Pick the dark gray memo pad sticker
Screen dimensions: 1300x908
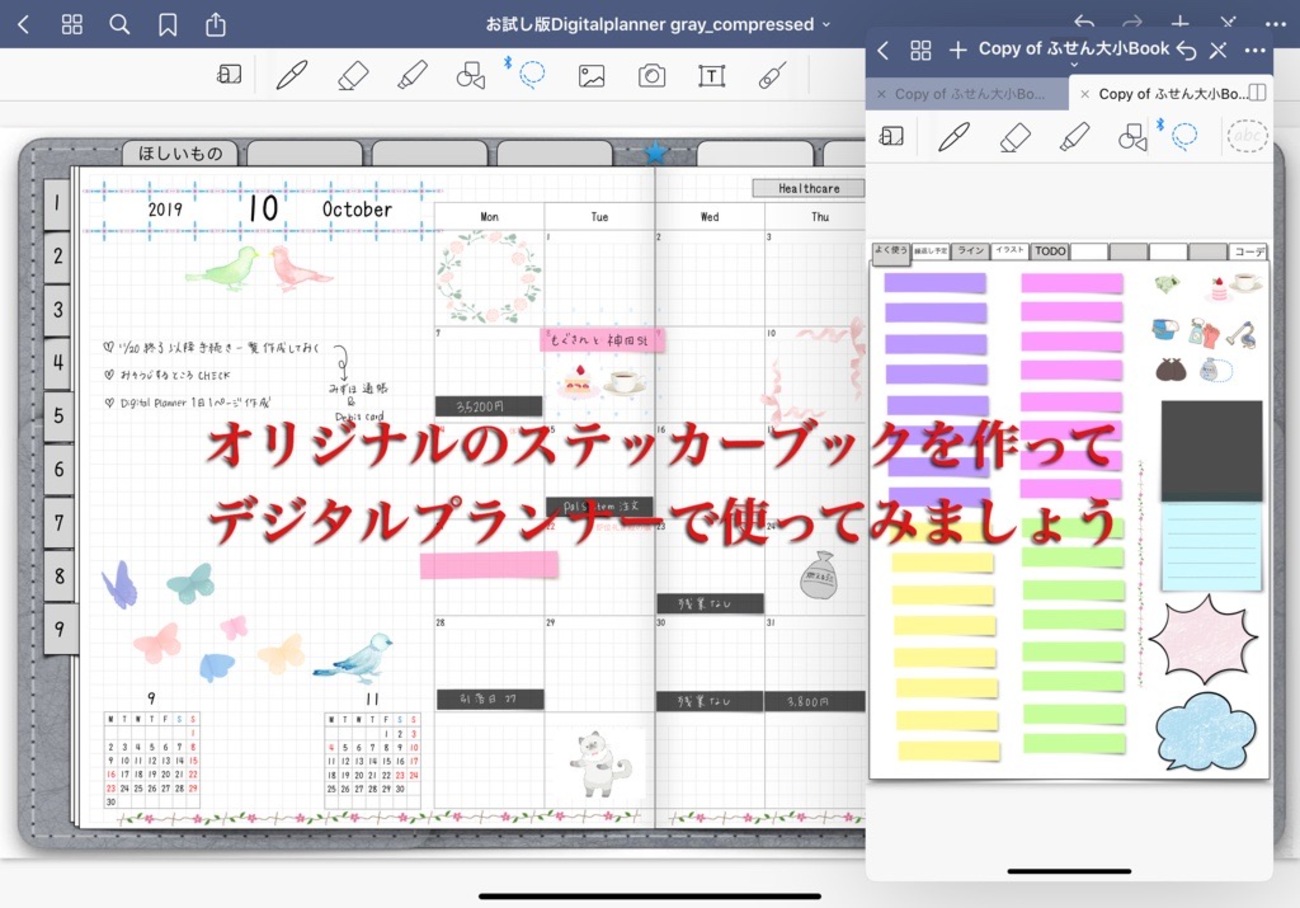pos(1211,451)
